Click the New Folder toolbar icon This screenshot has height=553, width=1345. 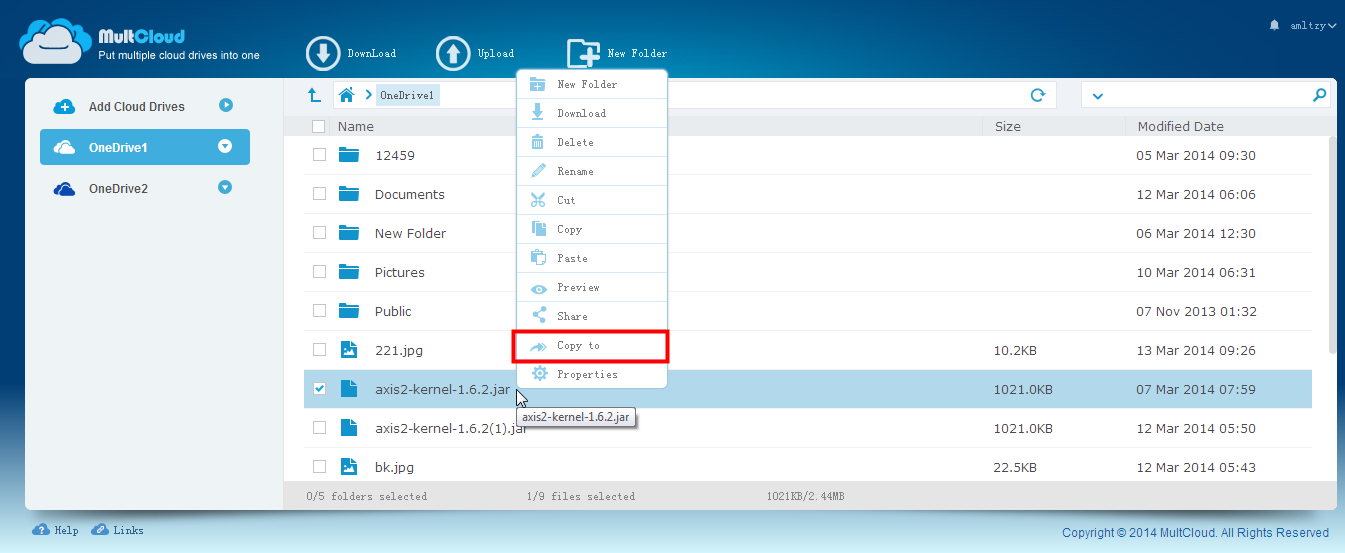(583, 54)
